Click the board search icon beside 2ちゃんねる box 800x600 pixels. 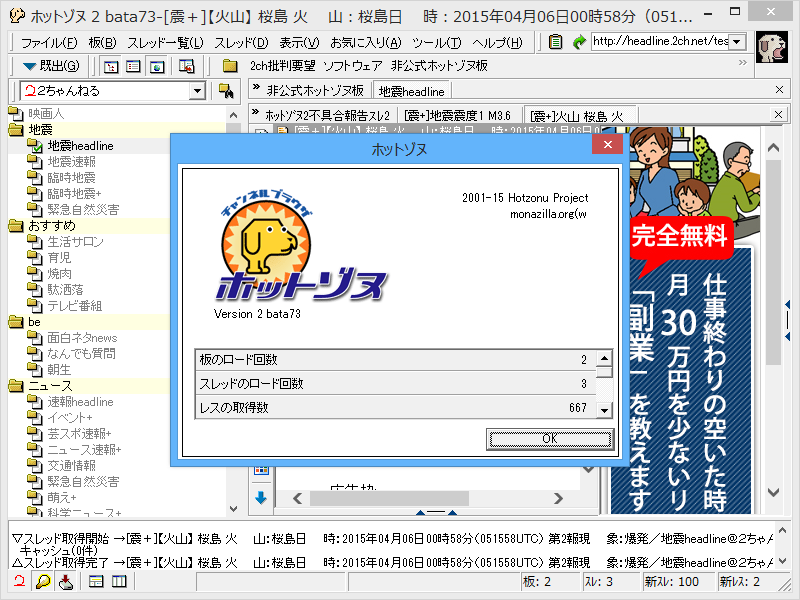(227, 90)
